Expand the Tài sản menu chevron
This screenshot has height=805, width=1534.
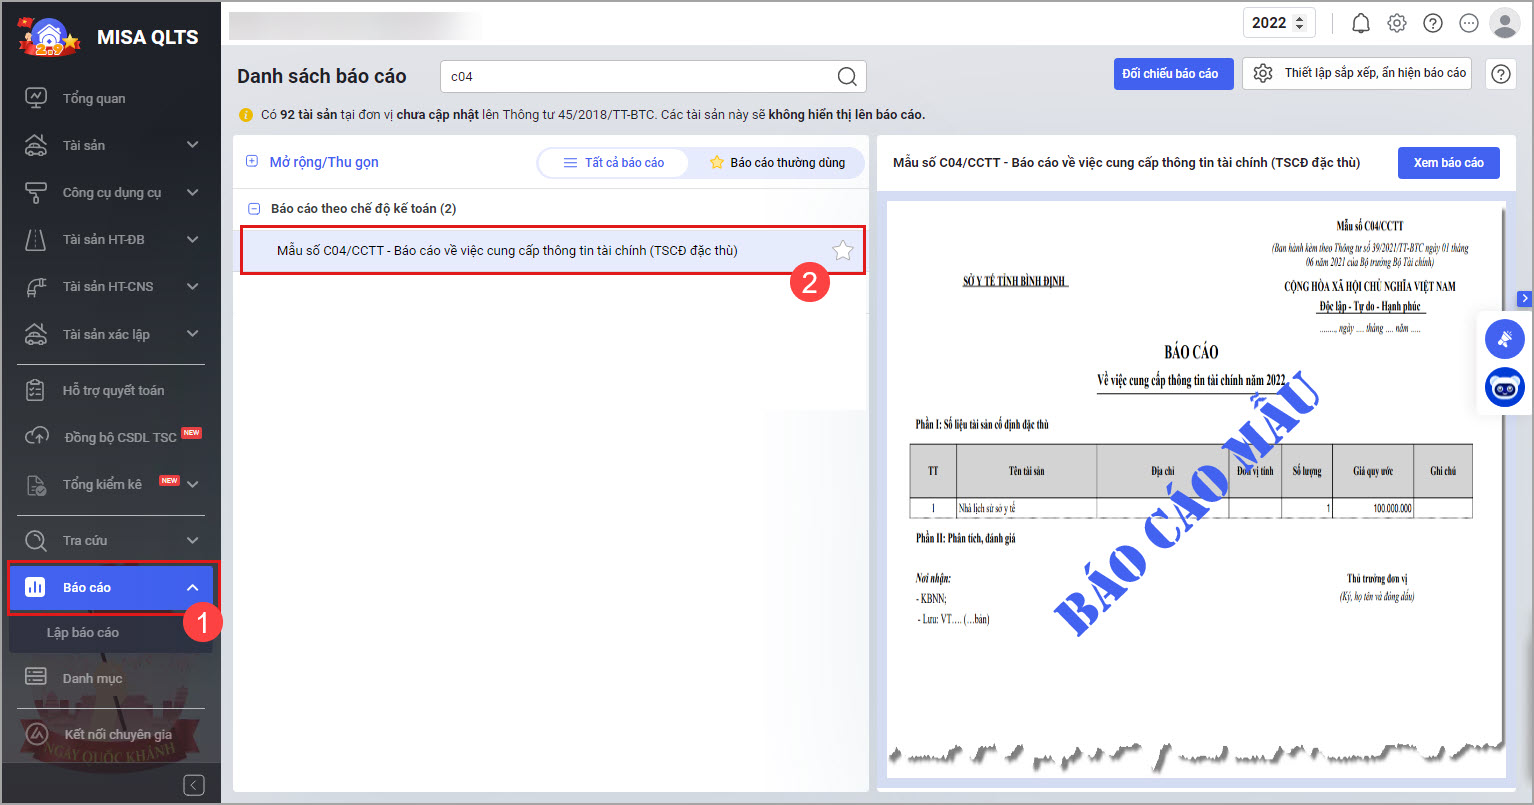click(x=193, y=145)
